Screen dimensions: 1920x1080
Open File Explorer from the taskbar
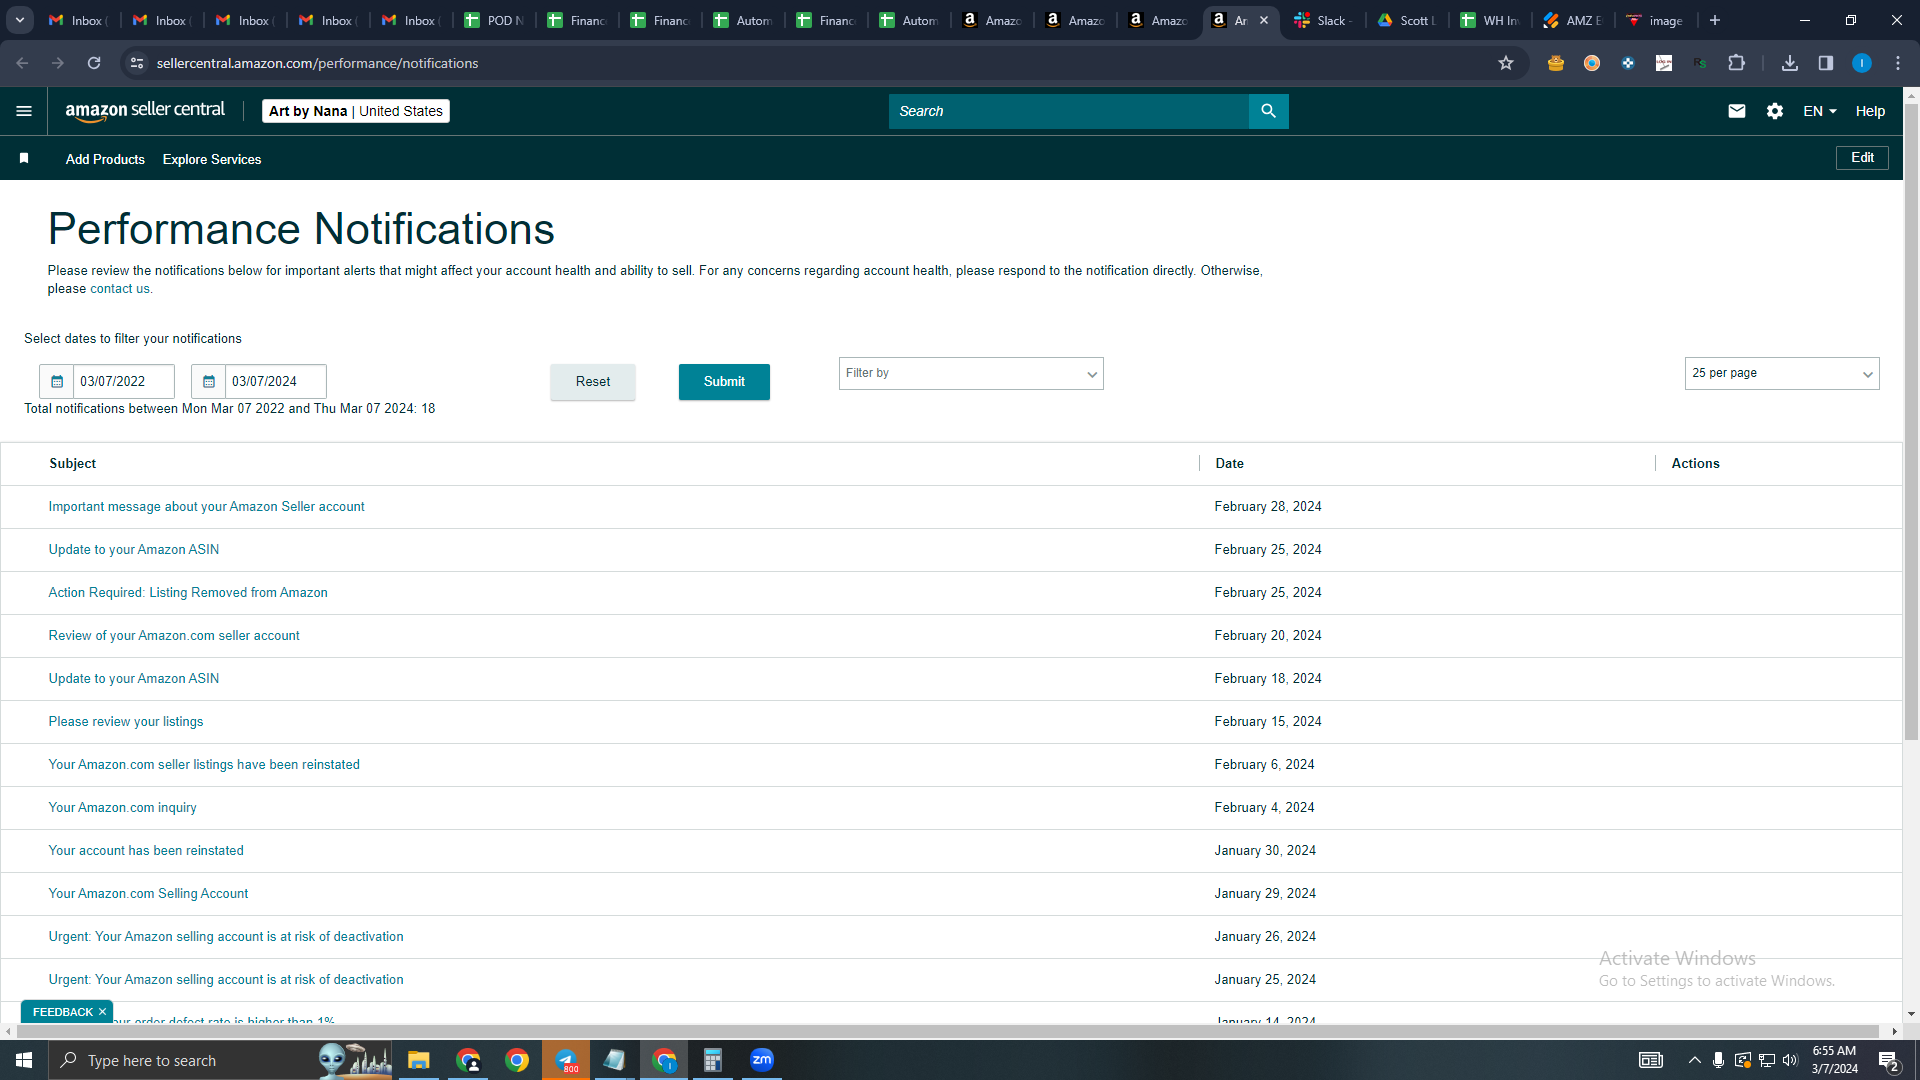pyautogui.click(x=418, y=1060)
